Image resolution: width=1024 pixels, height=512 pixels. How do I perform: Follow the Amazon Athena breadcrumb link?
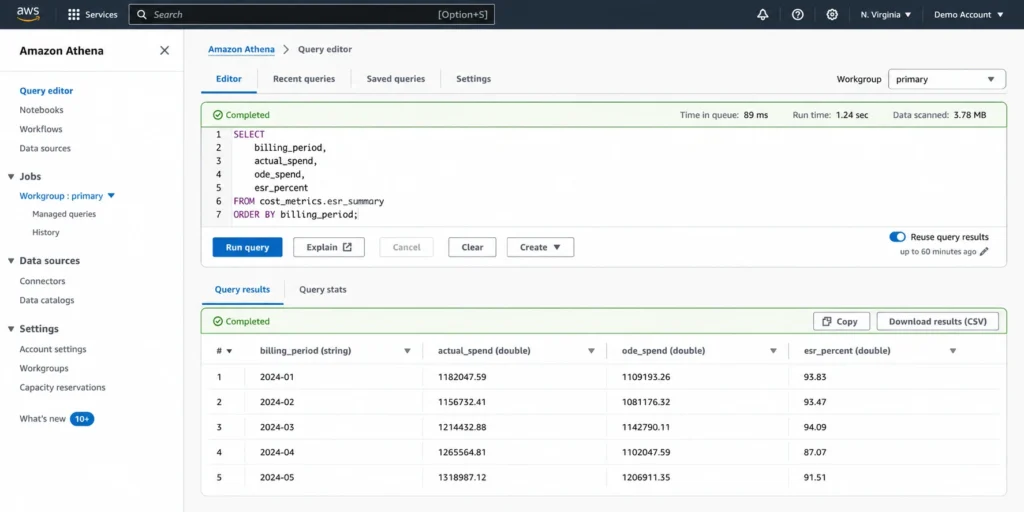point(241,49)
